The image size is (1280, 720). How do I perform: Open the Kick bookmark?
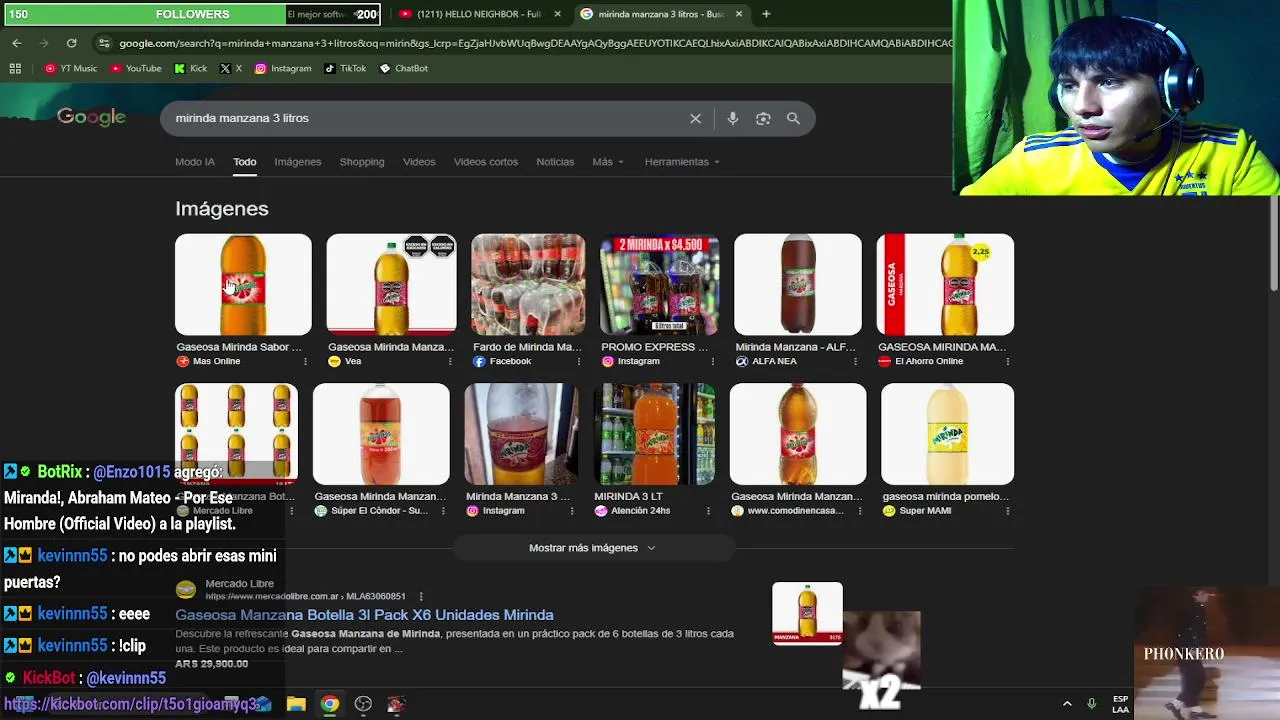pyautogui.click(x=190, y=68)
